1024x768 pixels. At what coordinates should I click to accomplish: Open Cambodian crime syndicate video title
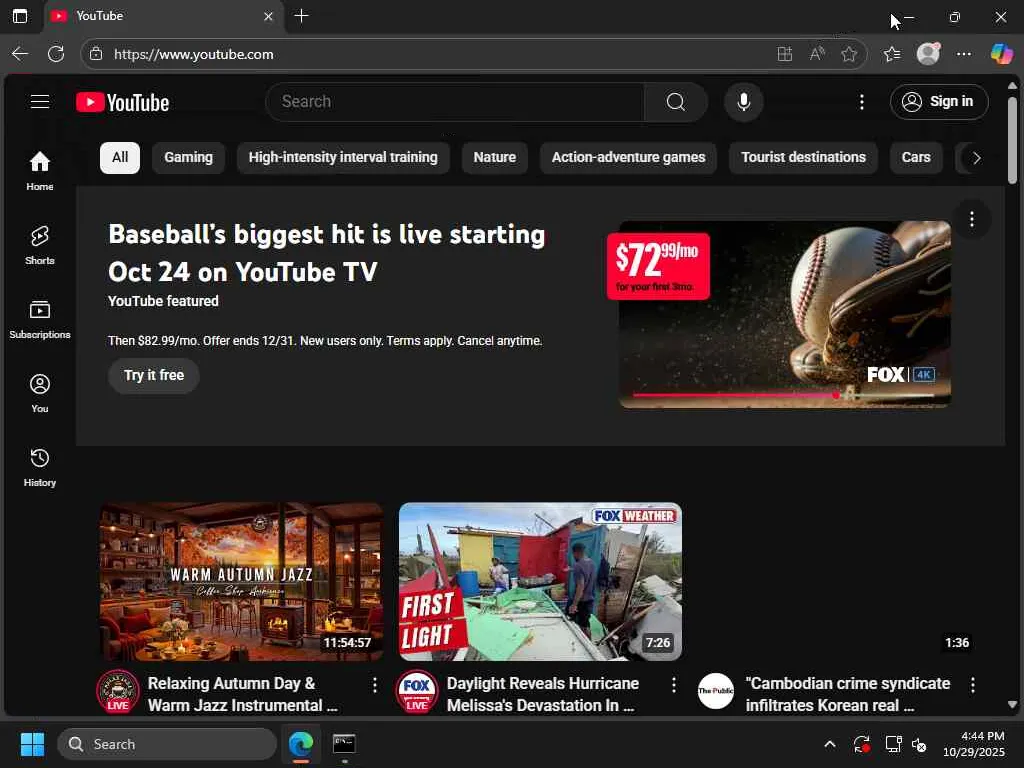coord(848,694)
